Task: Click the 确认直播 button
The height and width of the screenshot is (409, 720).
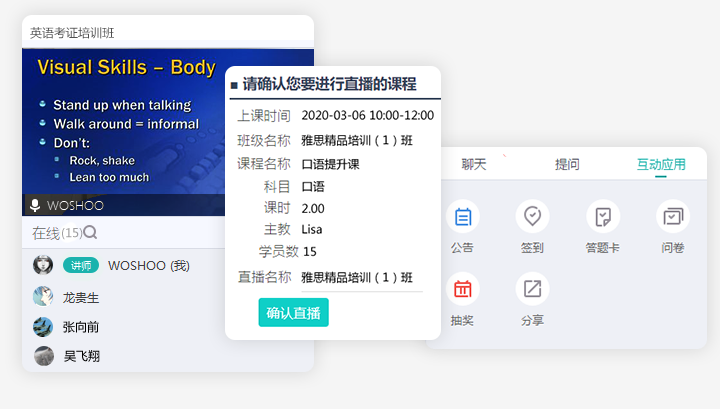Action: [x=293, y=313]
